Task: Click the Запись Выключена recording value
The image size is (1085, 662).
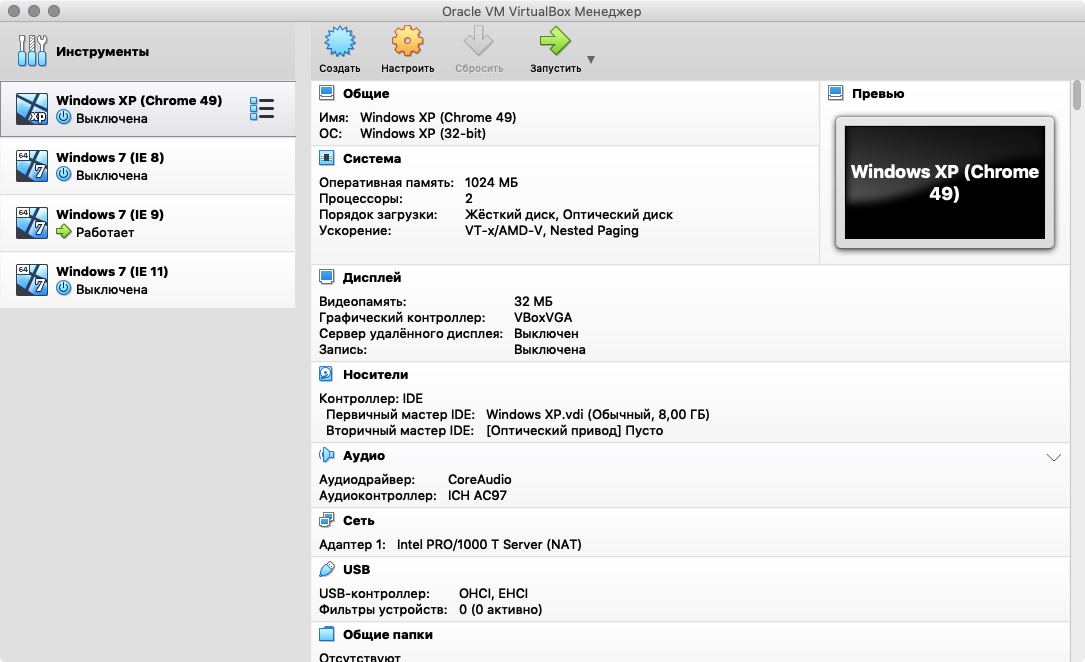Action: coord(549,349)
